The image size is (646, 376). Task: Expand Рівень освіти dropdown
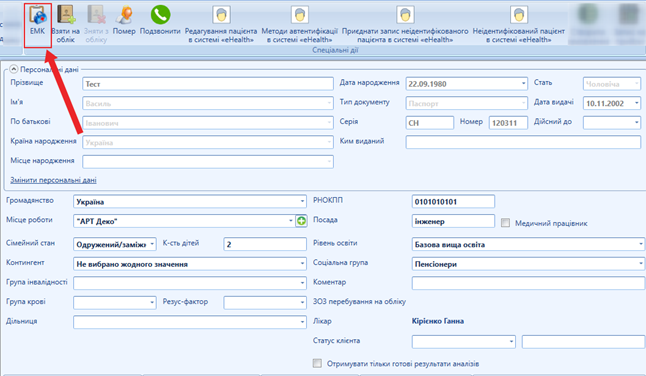coord(641,244)
